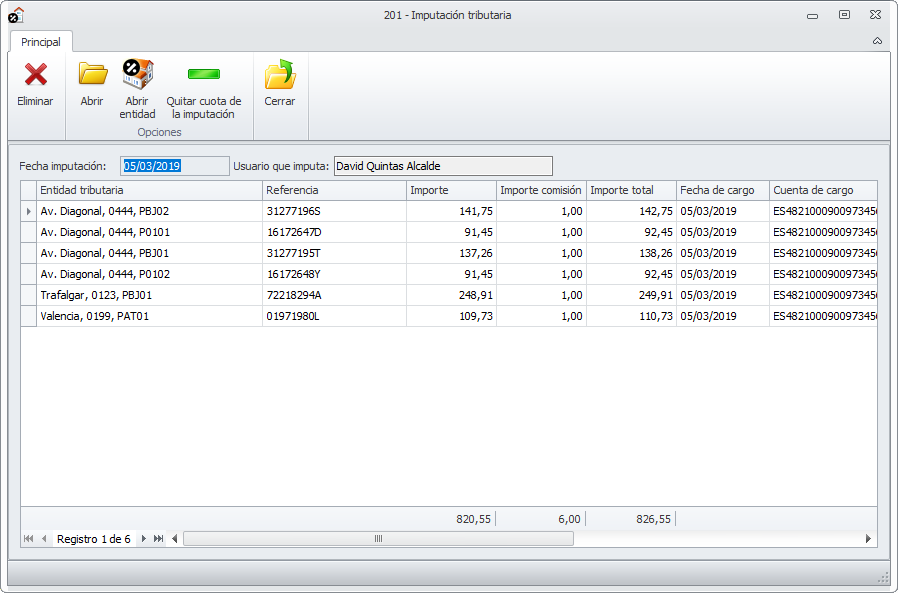The height and width of the screenshot is (593, 898).
Task: Select the Trafalgar, 0123, PBJ01 row
Action: pyautogui.click(x=149, y=295)
